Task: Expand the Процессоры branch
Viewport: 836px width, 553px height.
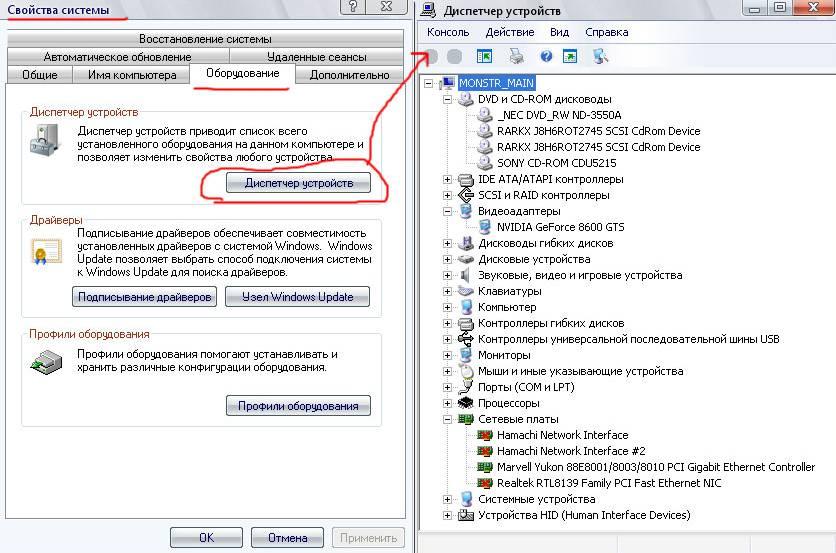Action: click(447, 403)
